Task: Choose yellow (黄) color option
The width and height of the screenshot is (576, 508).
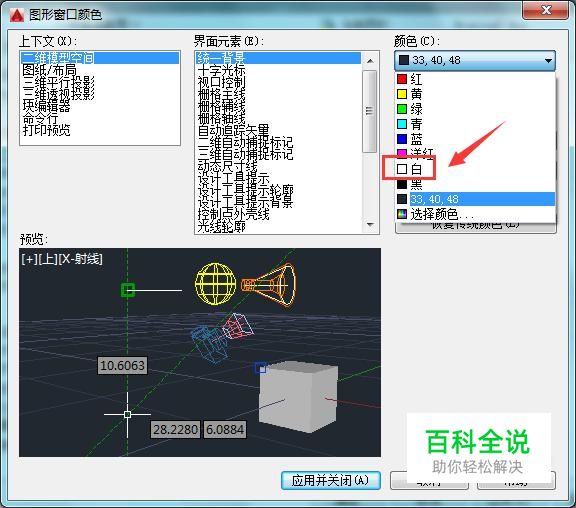Action: click(x=475, y=94)
